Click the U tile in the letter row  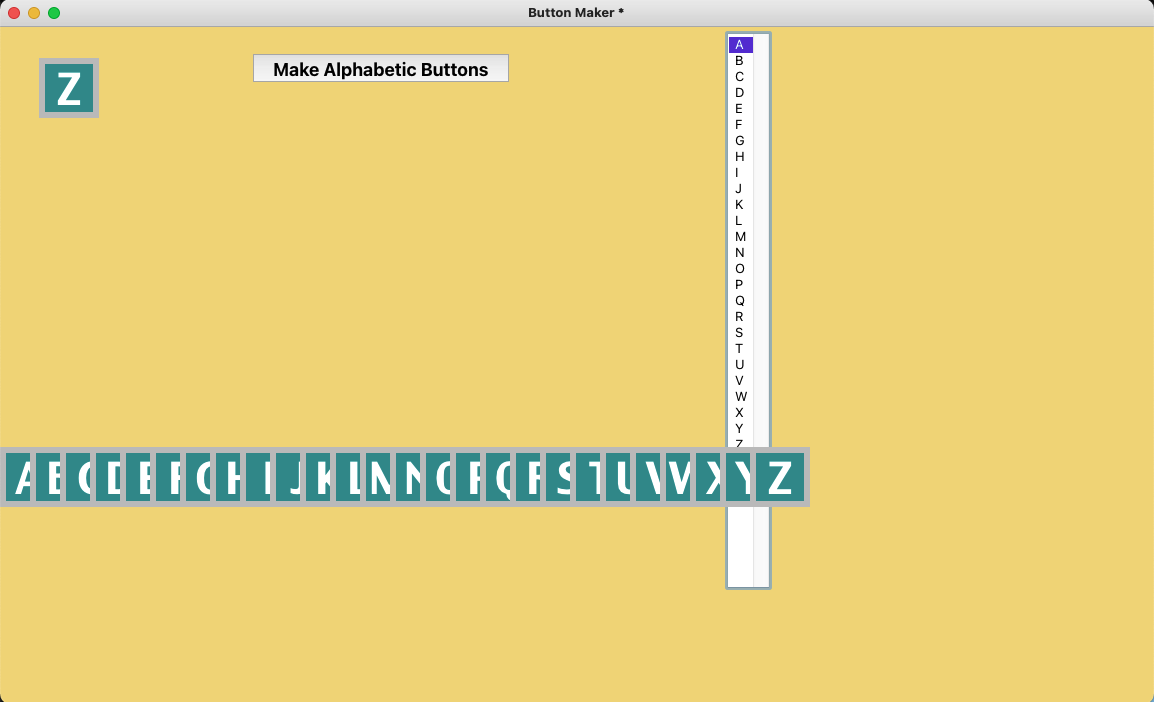[618, 477]
